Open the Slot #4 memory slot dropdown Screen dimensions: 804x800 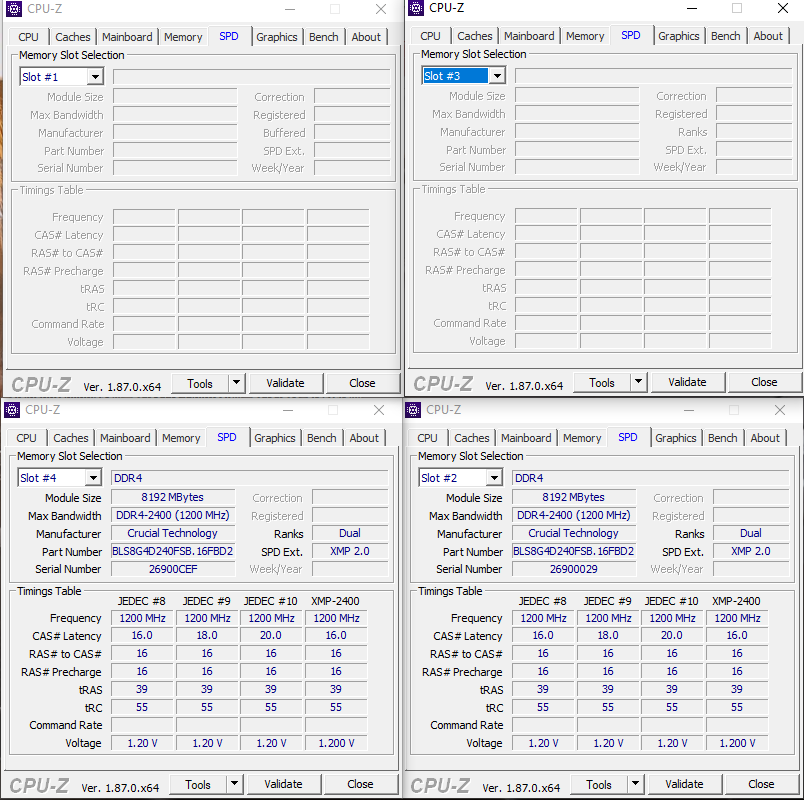click(x=93, y=478)
